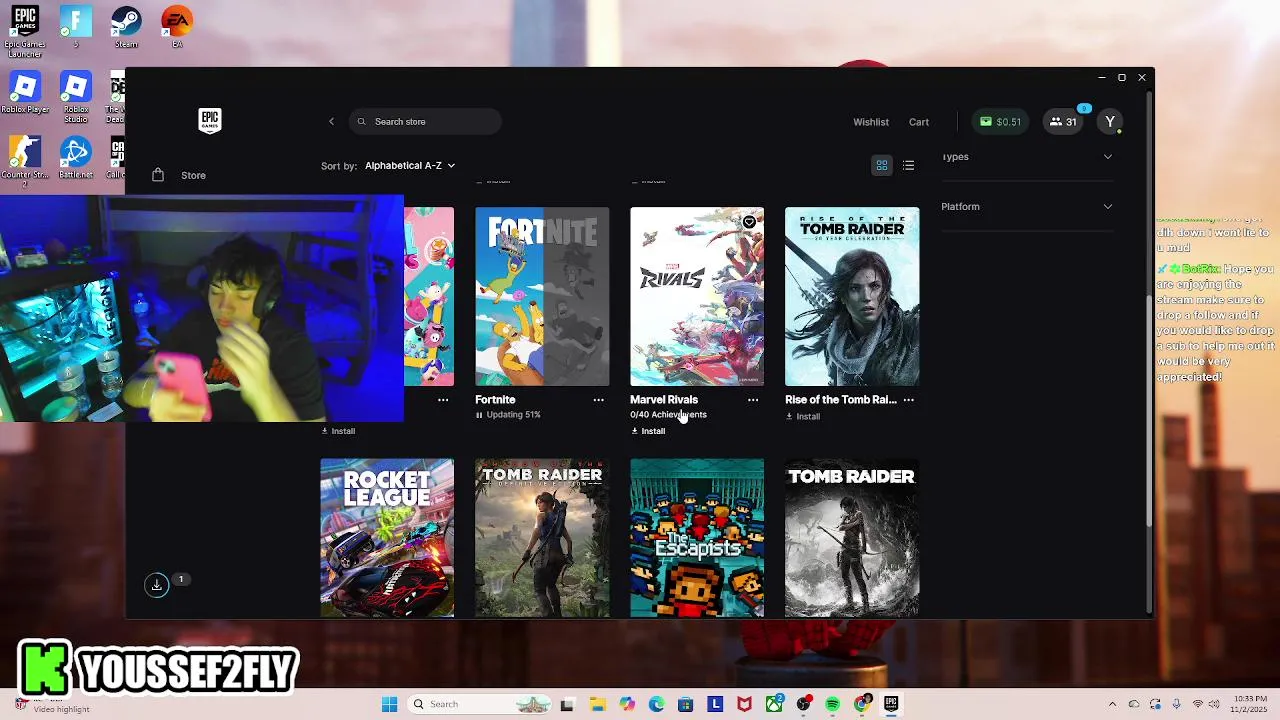Click the library vertical scrollbar
This screenshot has height=720, width=1280.
click(1148, 410)
